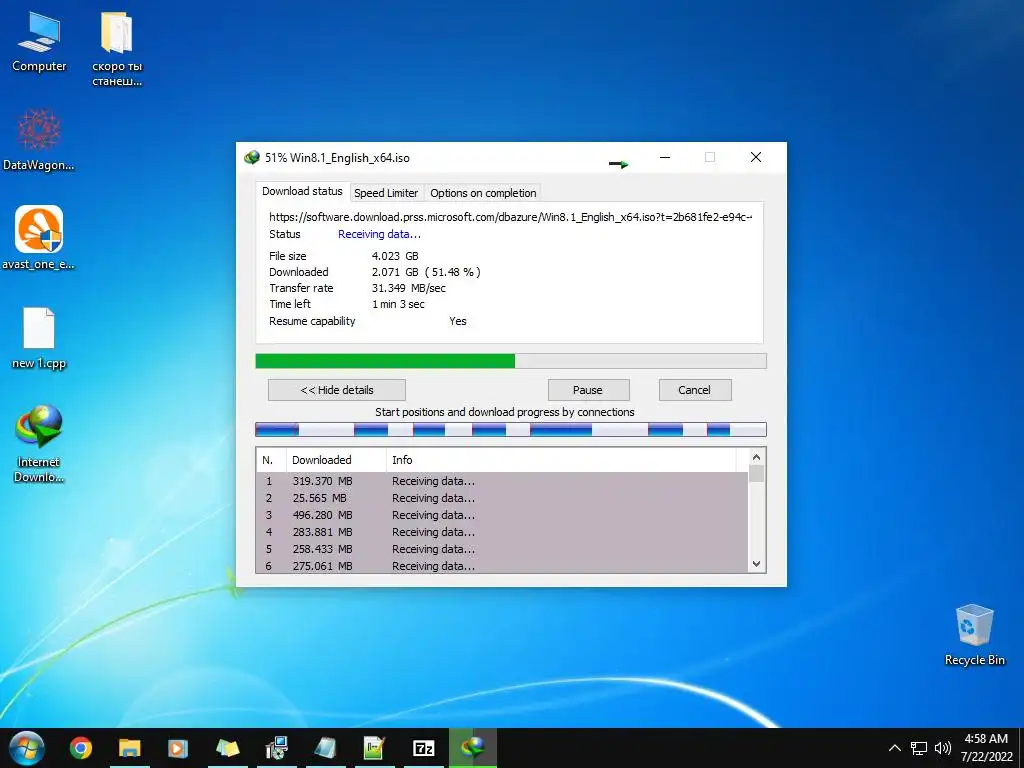Show hidden tray icons chevron

click(895, 748)
